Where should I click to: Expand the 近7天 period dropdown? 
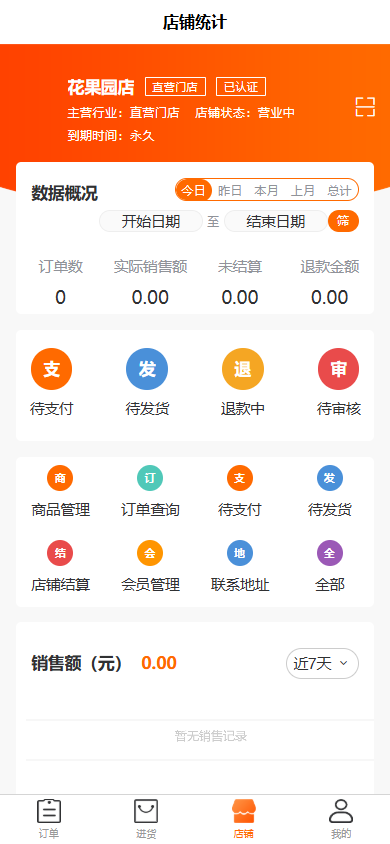322,664
